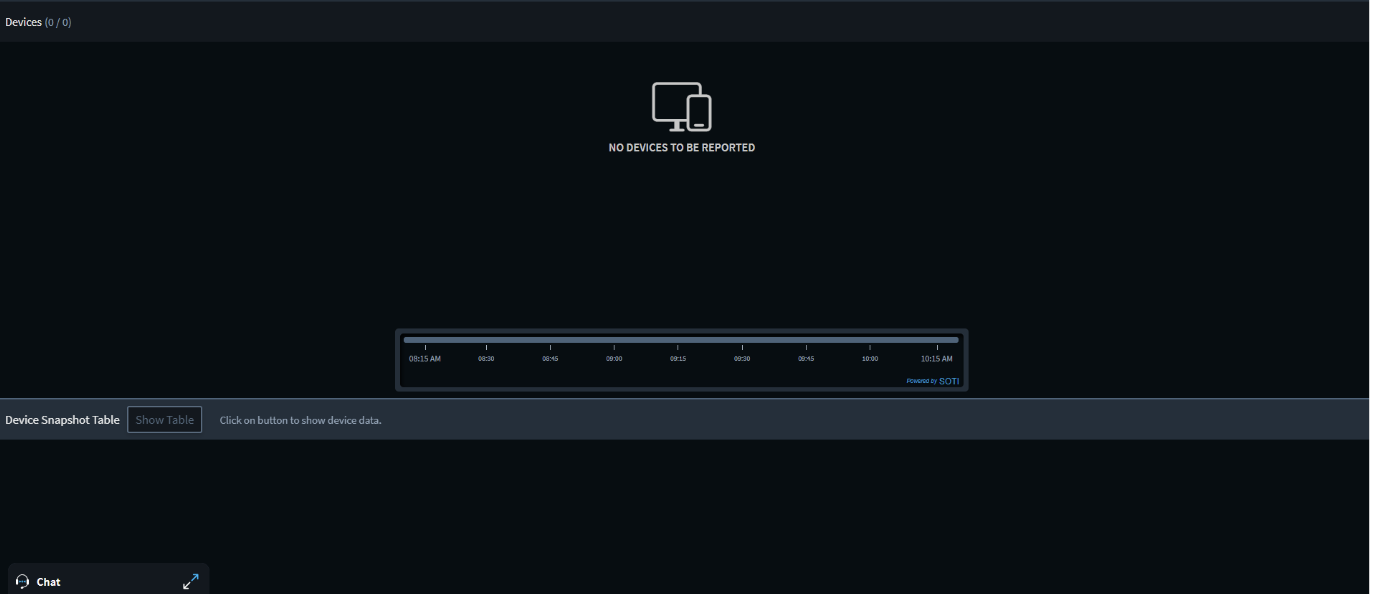Click the Devices (0 / 0) header

[38, 22]
